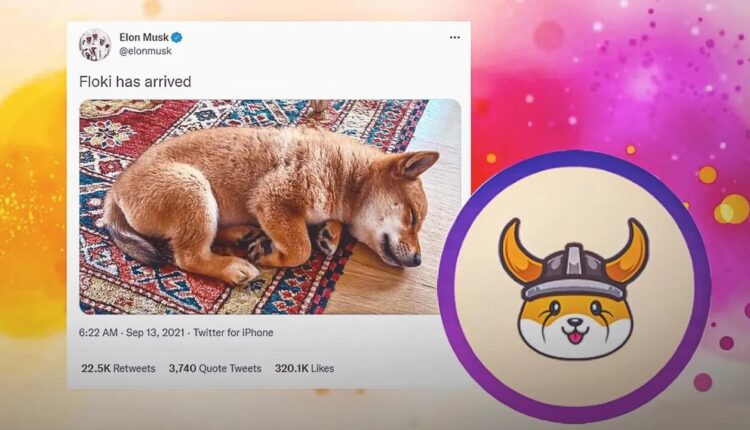Click the blue verified badge

(177, 37)
